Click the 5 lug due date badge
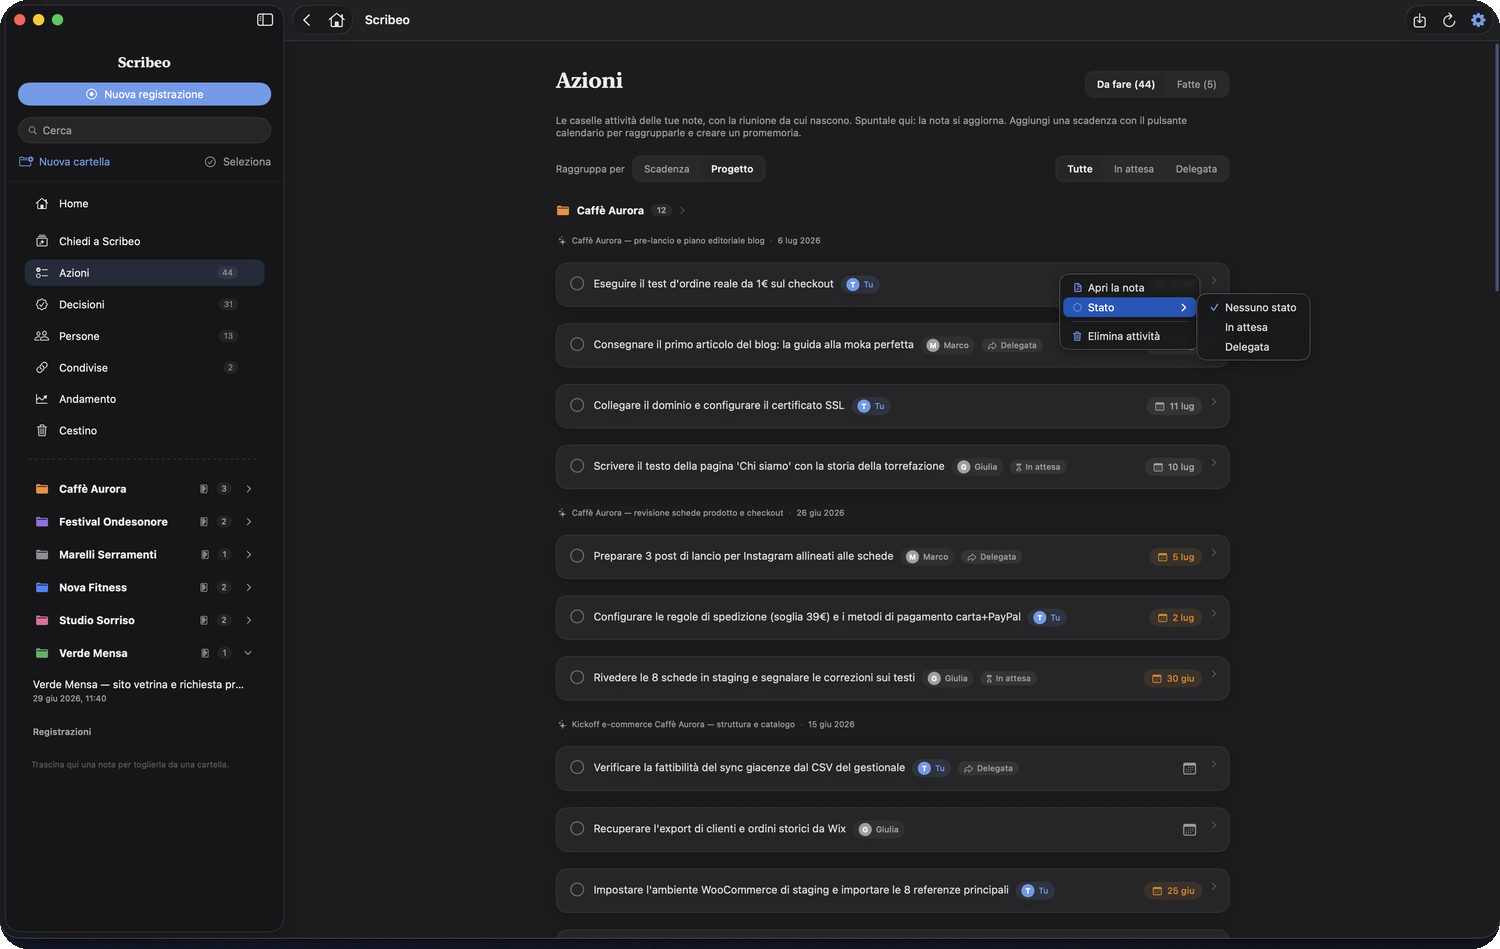Viewport: 1500px width, 949px height. [x=1175, y=557]
